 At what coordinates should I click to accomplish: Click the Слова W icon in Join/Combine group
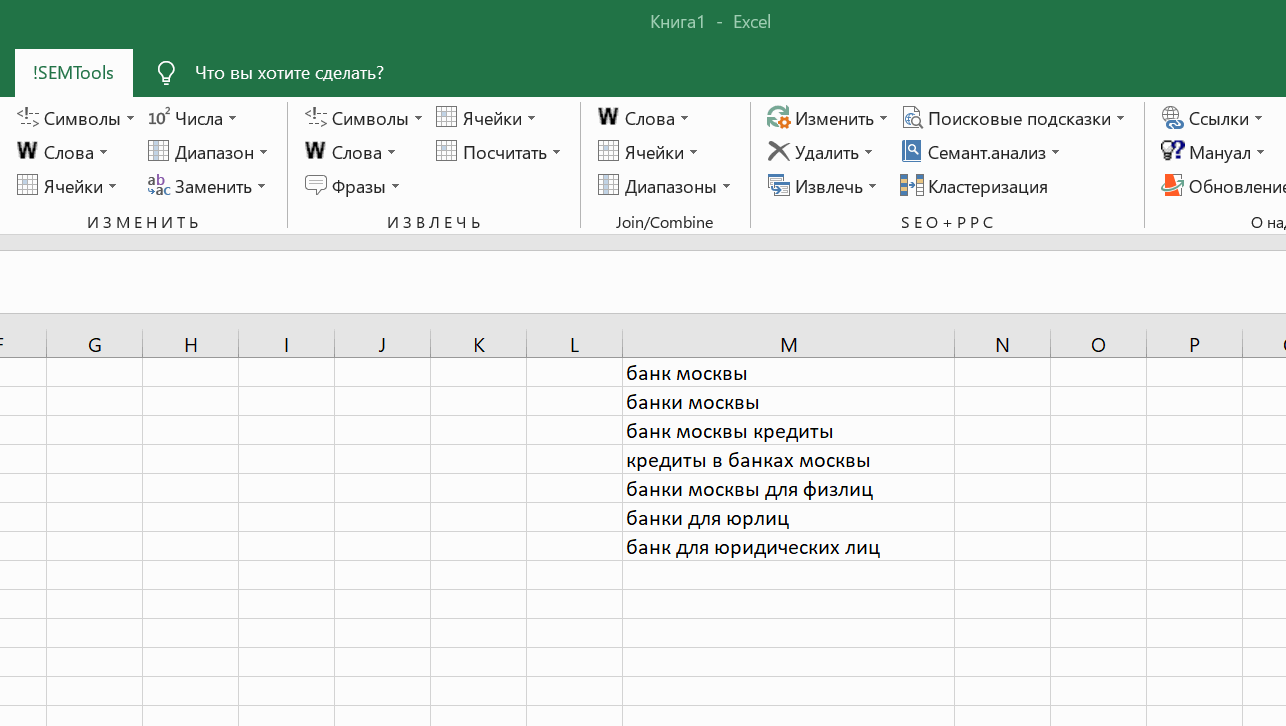click(x=608, y=118)
